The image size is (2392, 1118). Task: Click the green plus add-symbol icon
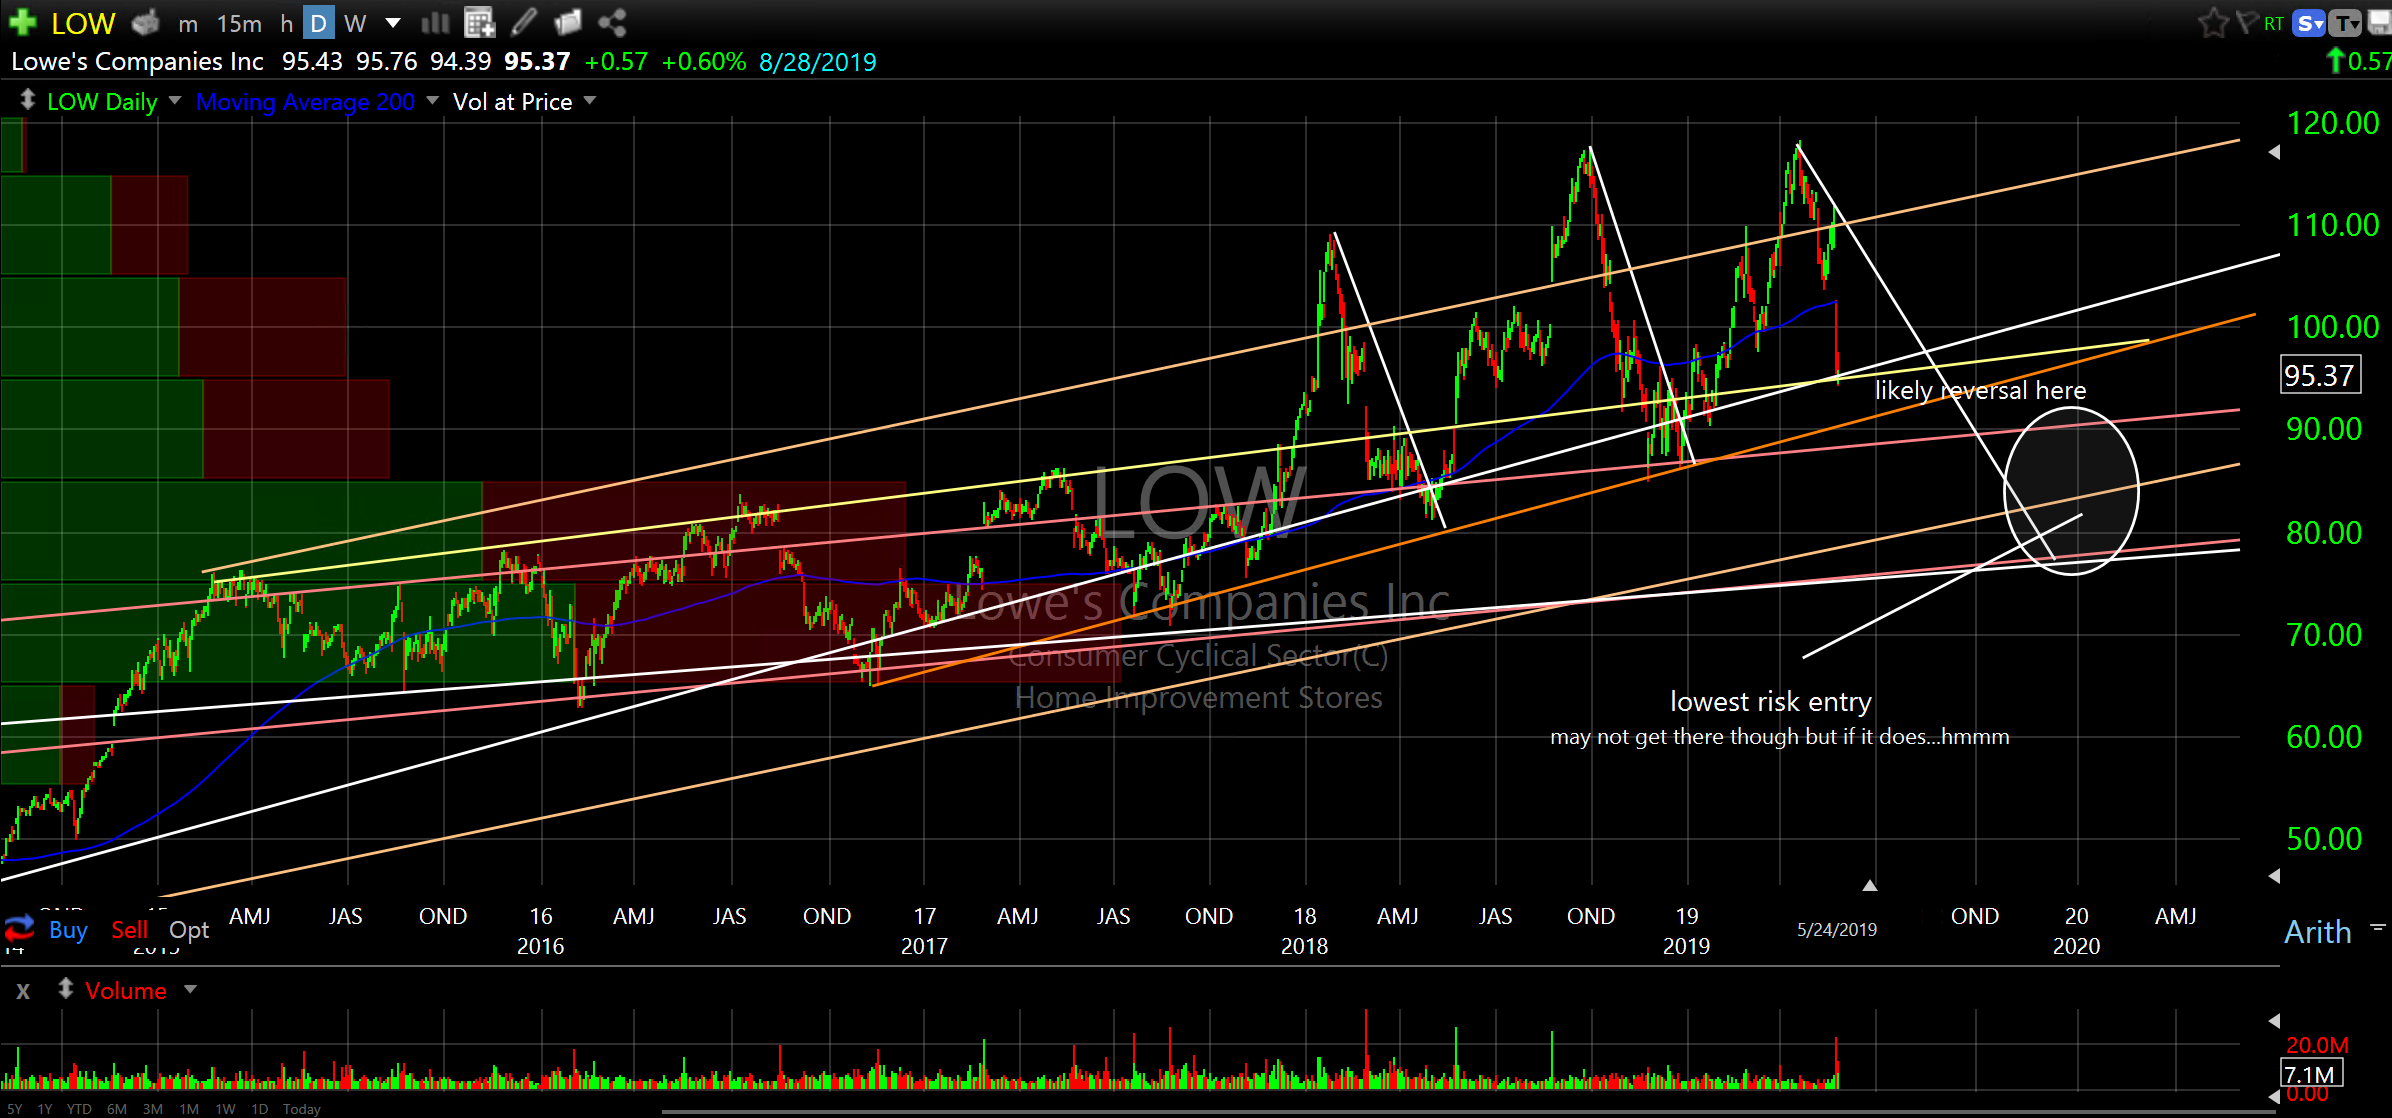click(22, 21)
